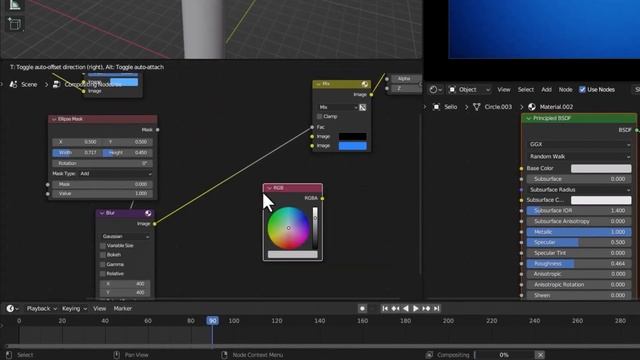
Task: Enable Relative in Blur node
Action: (103, 274)
